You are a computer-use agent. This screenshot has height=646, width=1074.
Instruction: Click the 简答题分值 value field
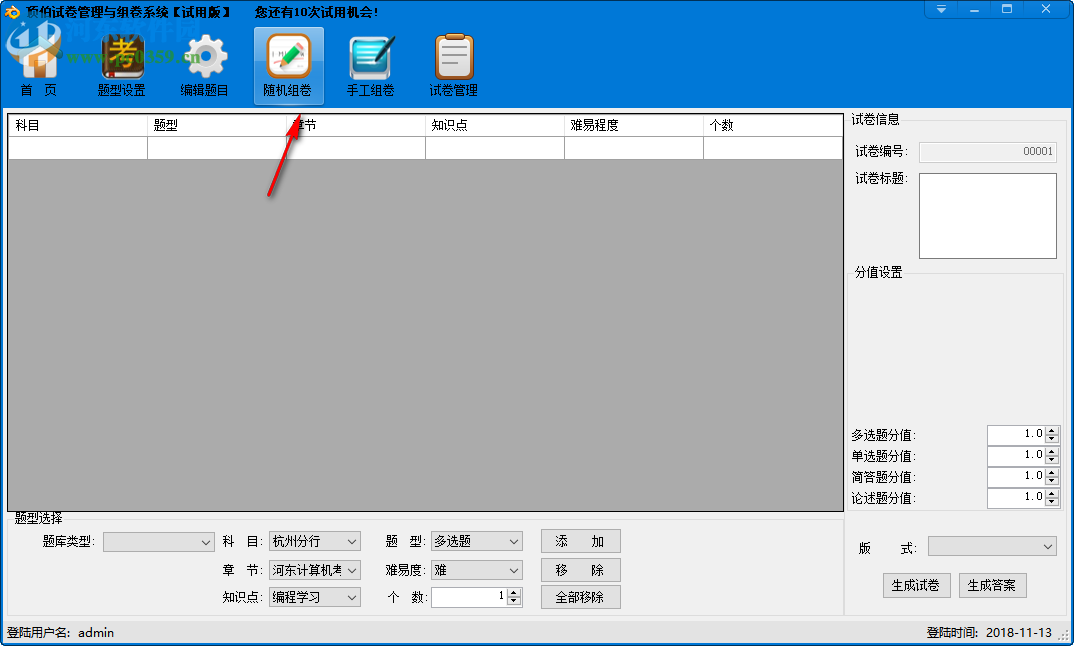1016,477
